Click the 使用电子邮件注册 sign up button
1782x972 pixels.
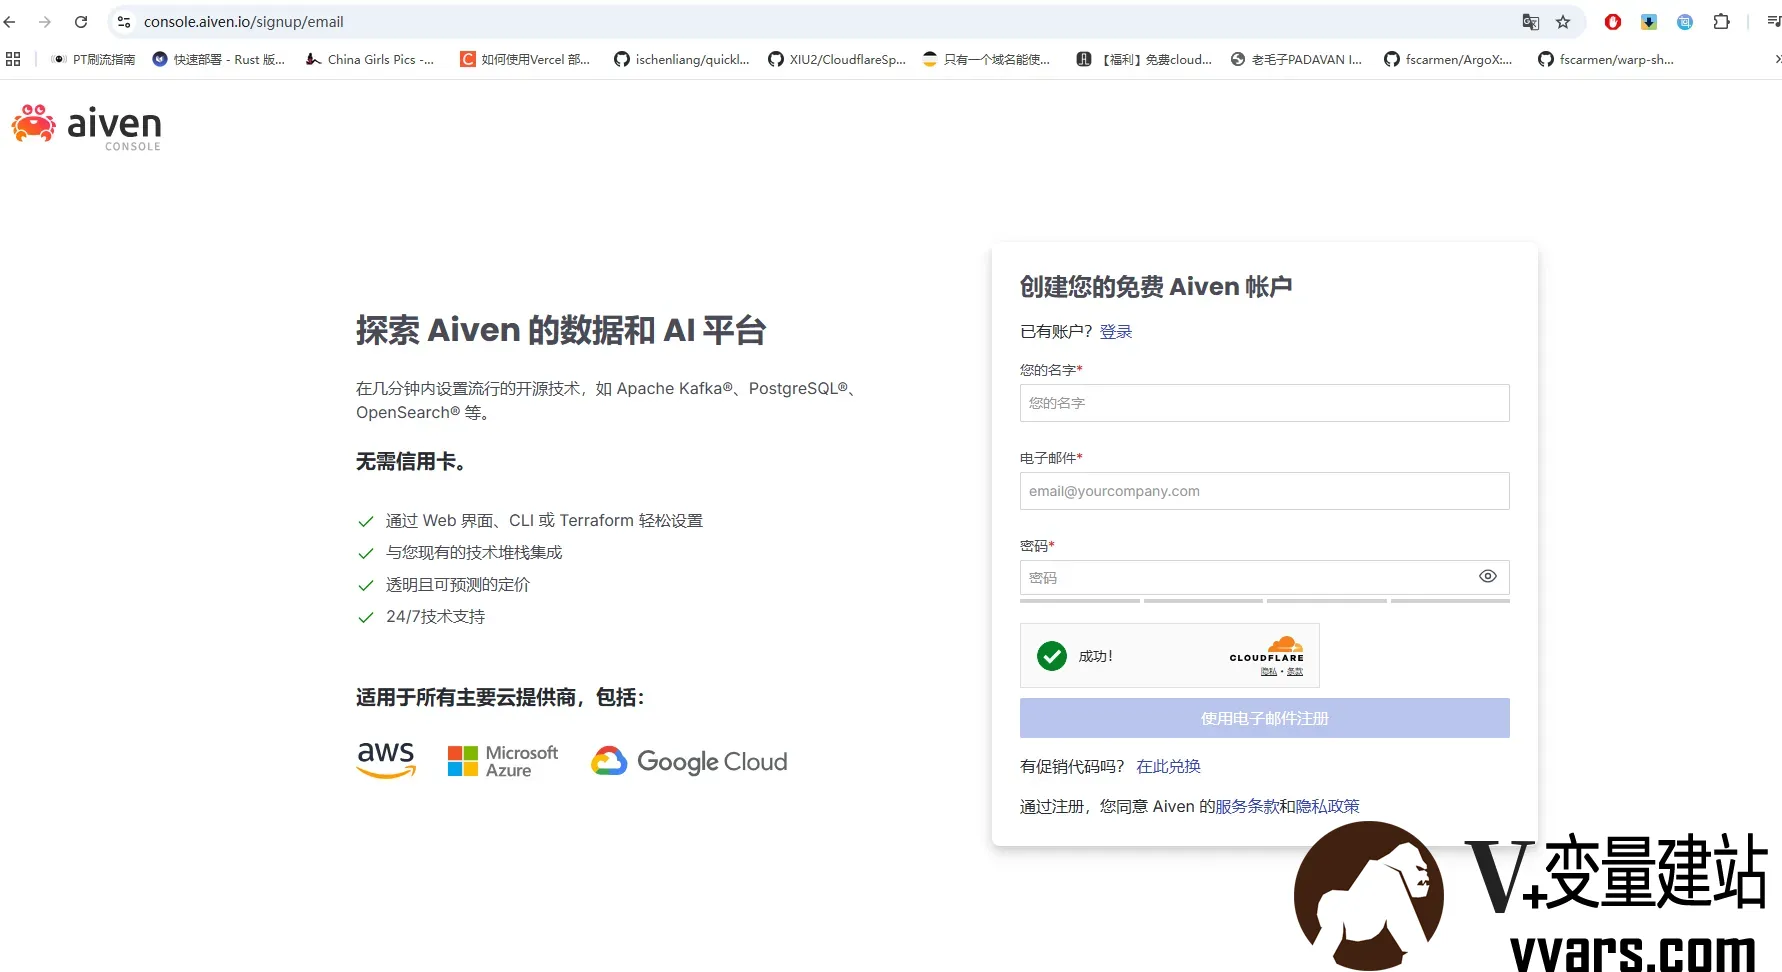tap(1264, 718)
